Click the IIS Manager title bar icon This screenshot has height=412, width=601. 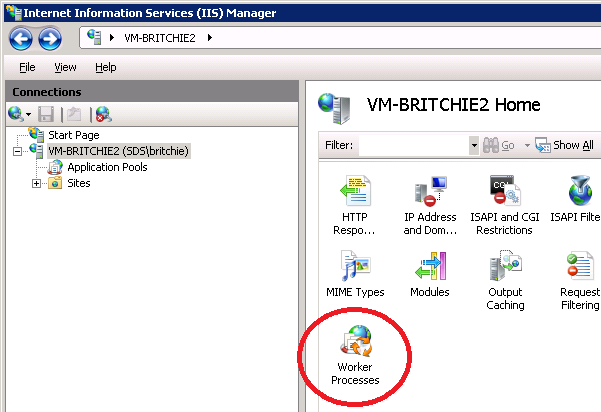pos(14,13)
